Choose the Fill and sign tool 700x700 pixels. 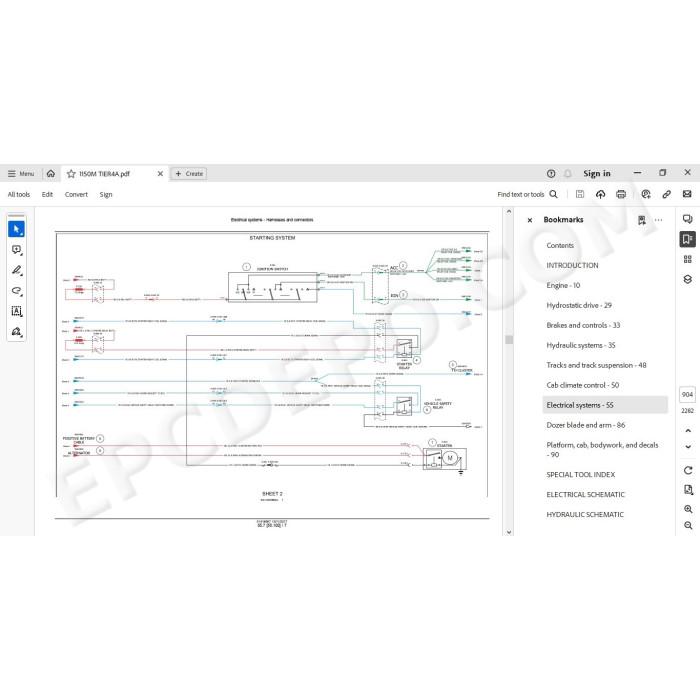pyautogui.click(x=17, y=332)
